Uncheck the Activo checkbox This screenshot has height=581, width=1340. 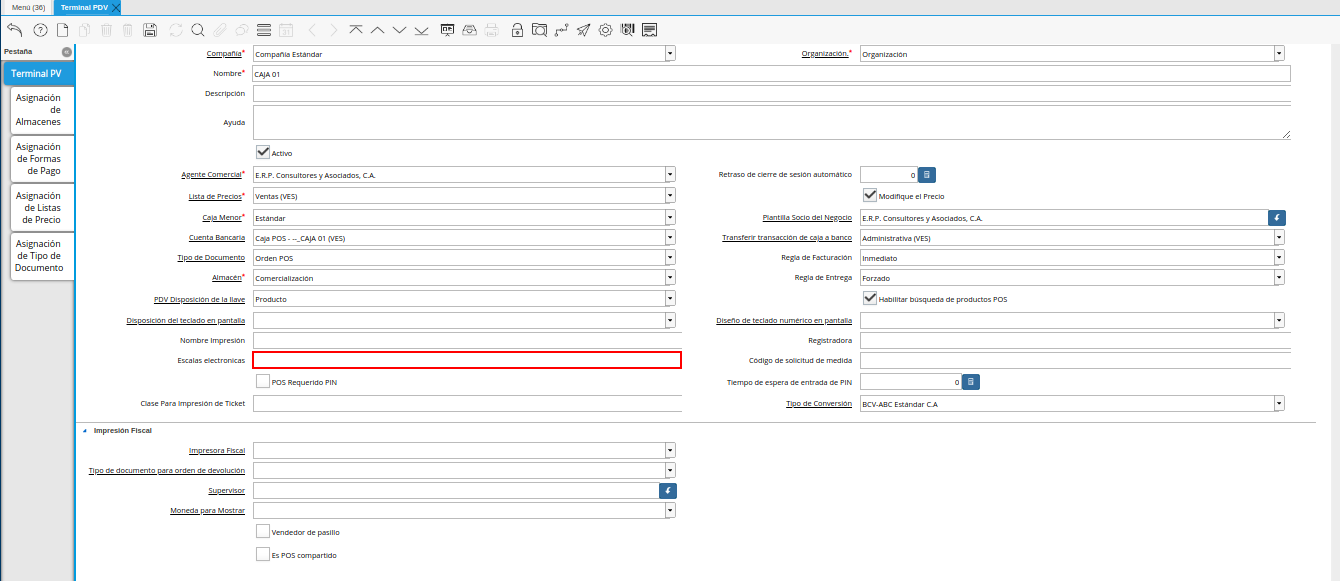(x=264, y=153)
